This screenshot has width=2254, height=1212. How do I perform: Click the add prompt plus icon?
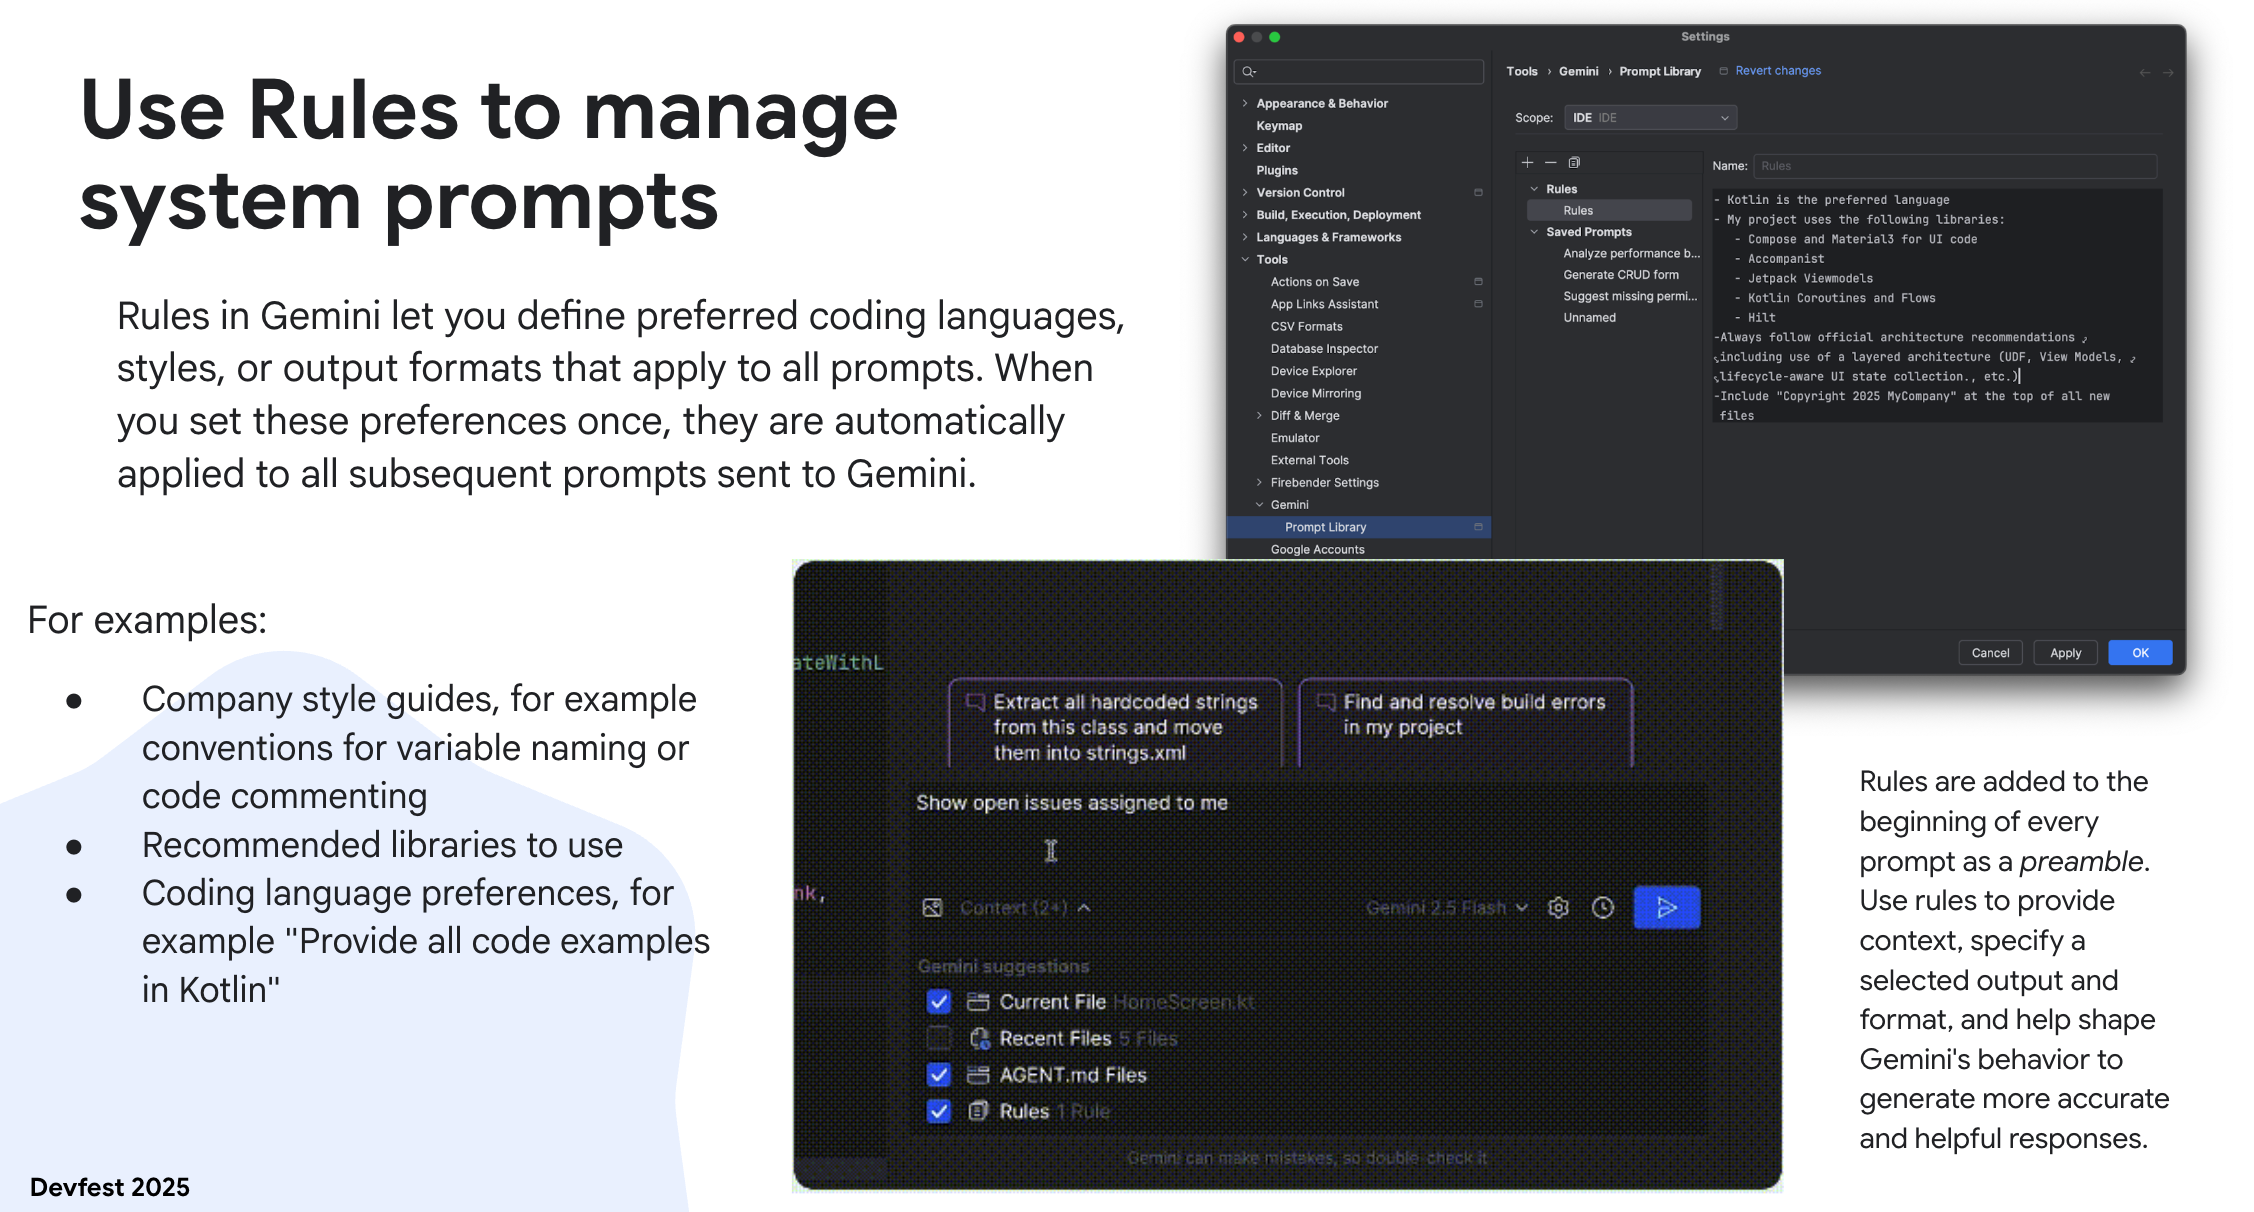1527,162
